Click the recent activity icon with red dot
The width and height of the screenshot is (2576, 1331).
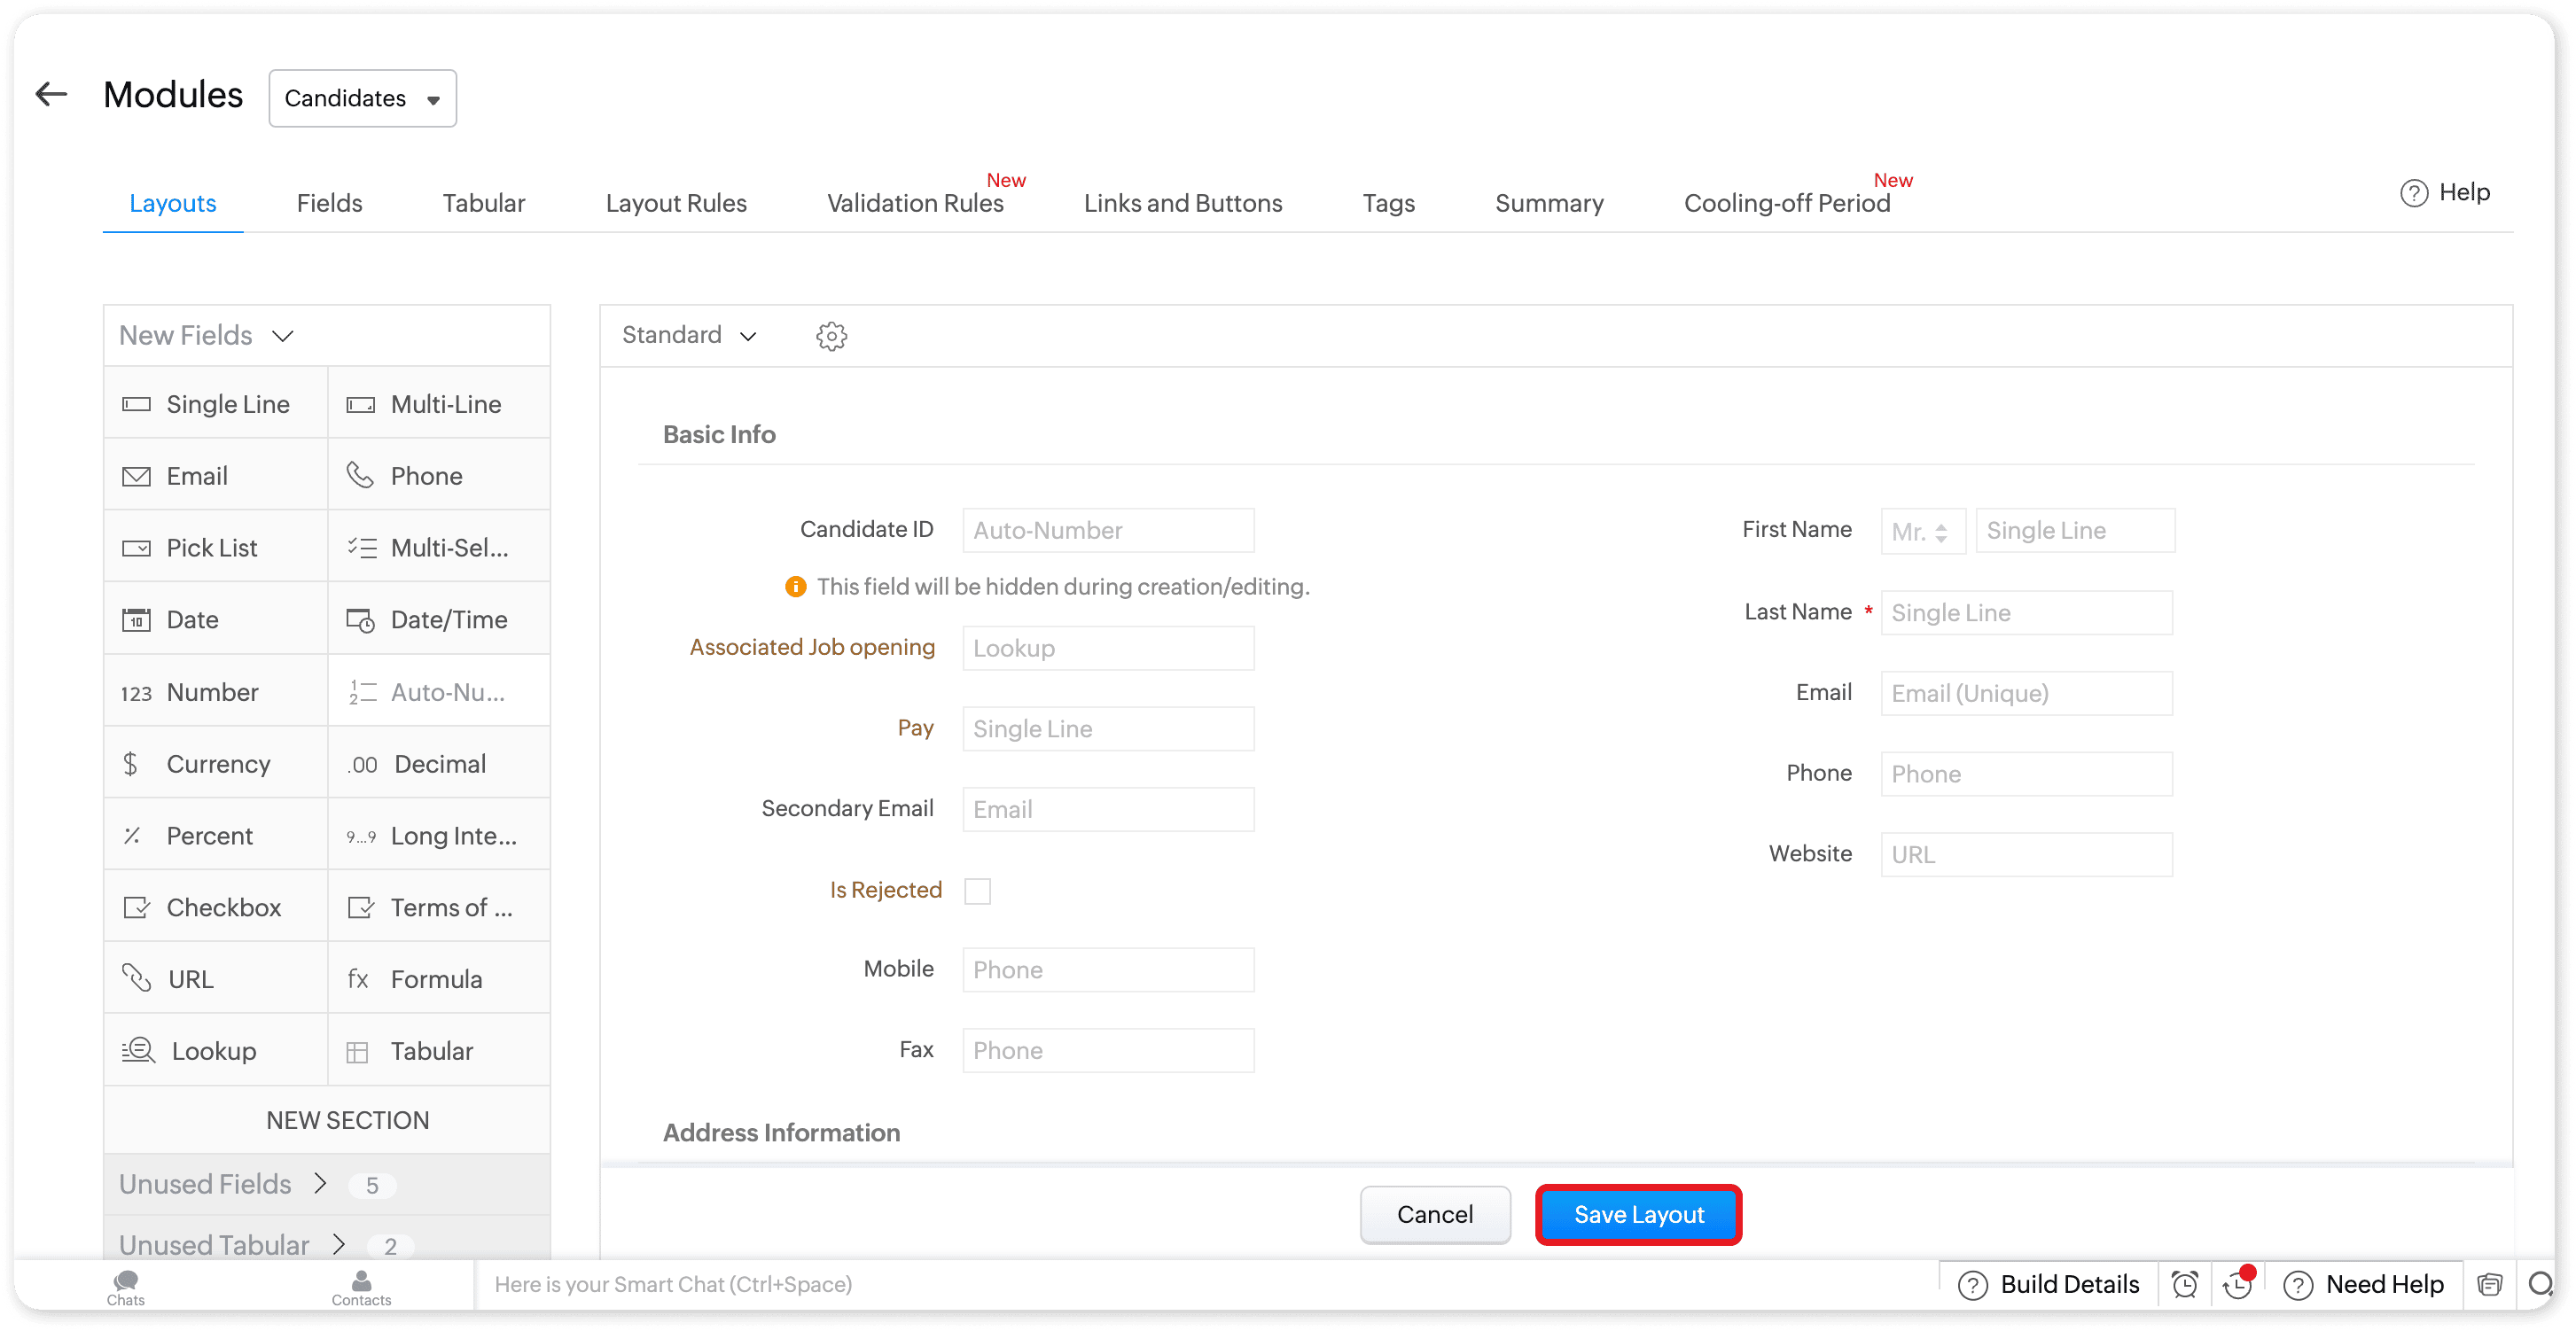tap(2237, 1285)
